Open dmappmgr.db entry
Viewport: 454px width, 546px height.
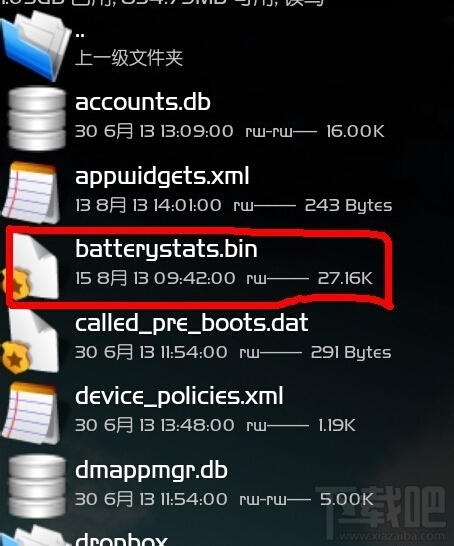[x=151, y=471]
